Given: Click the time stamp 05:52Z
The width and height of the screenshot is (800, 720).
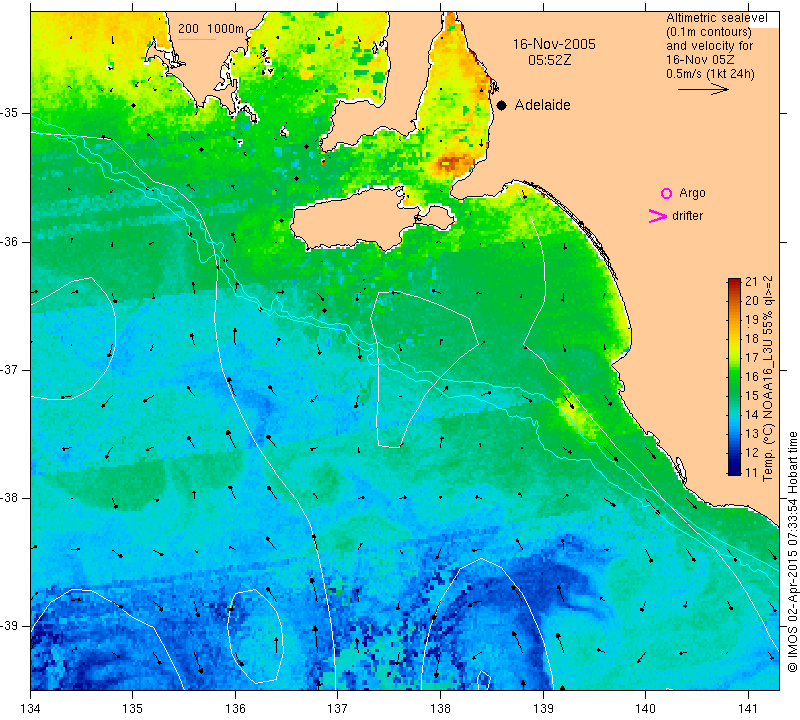Looking at the screenshot, I should tap(549, 60).
